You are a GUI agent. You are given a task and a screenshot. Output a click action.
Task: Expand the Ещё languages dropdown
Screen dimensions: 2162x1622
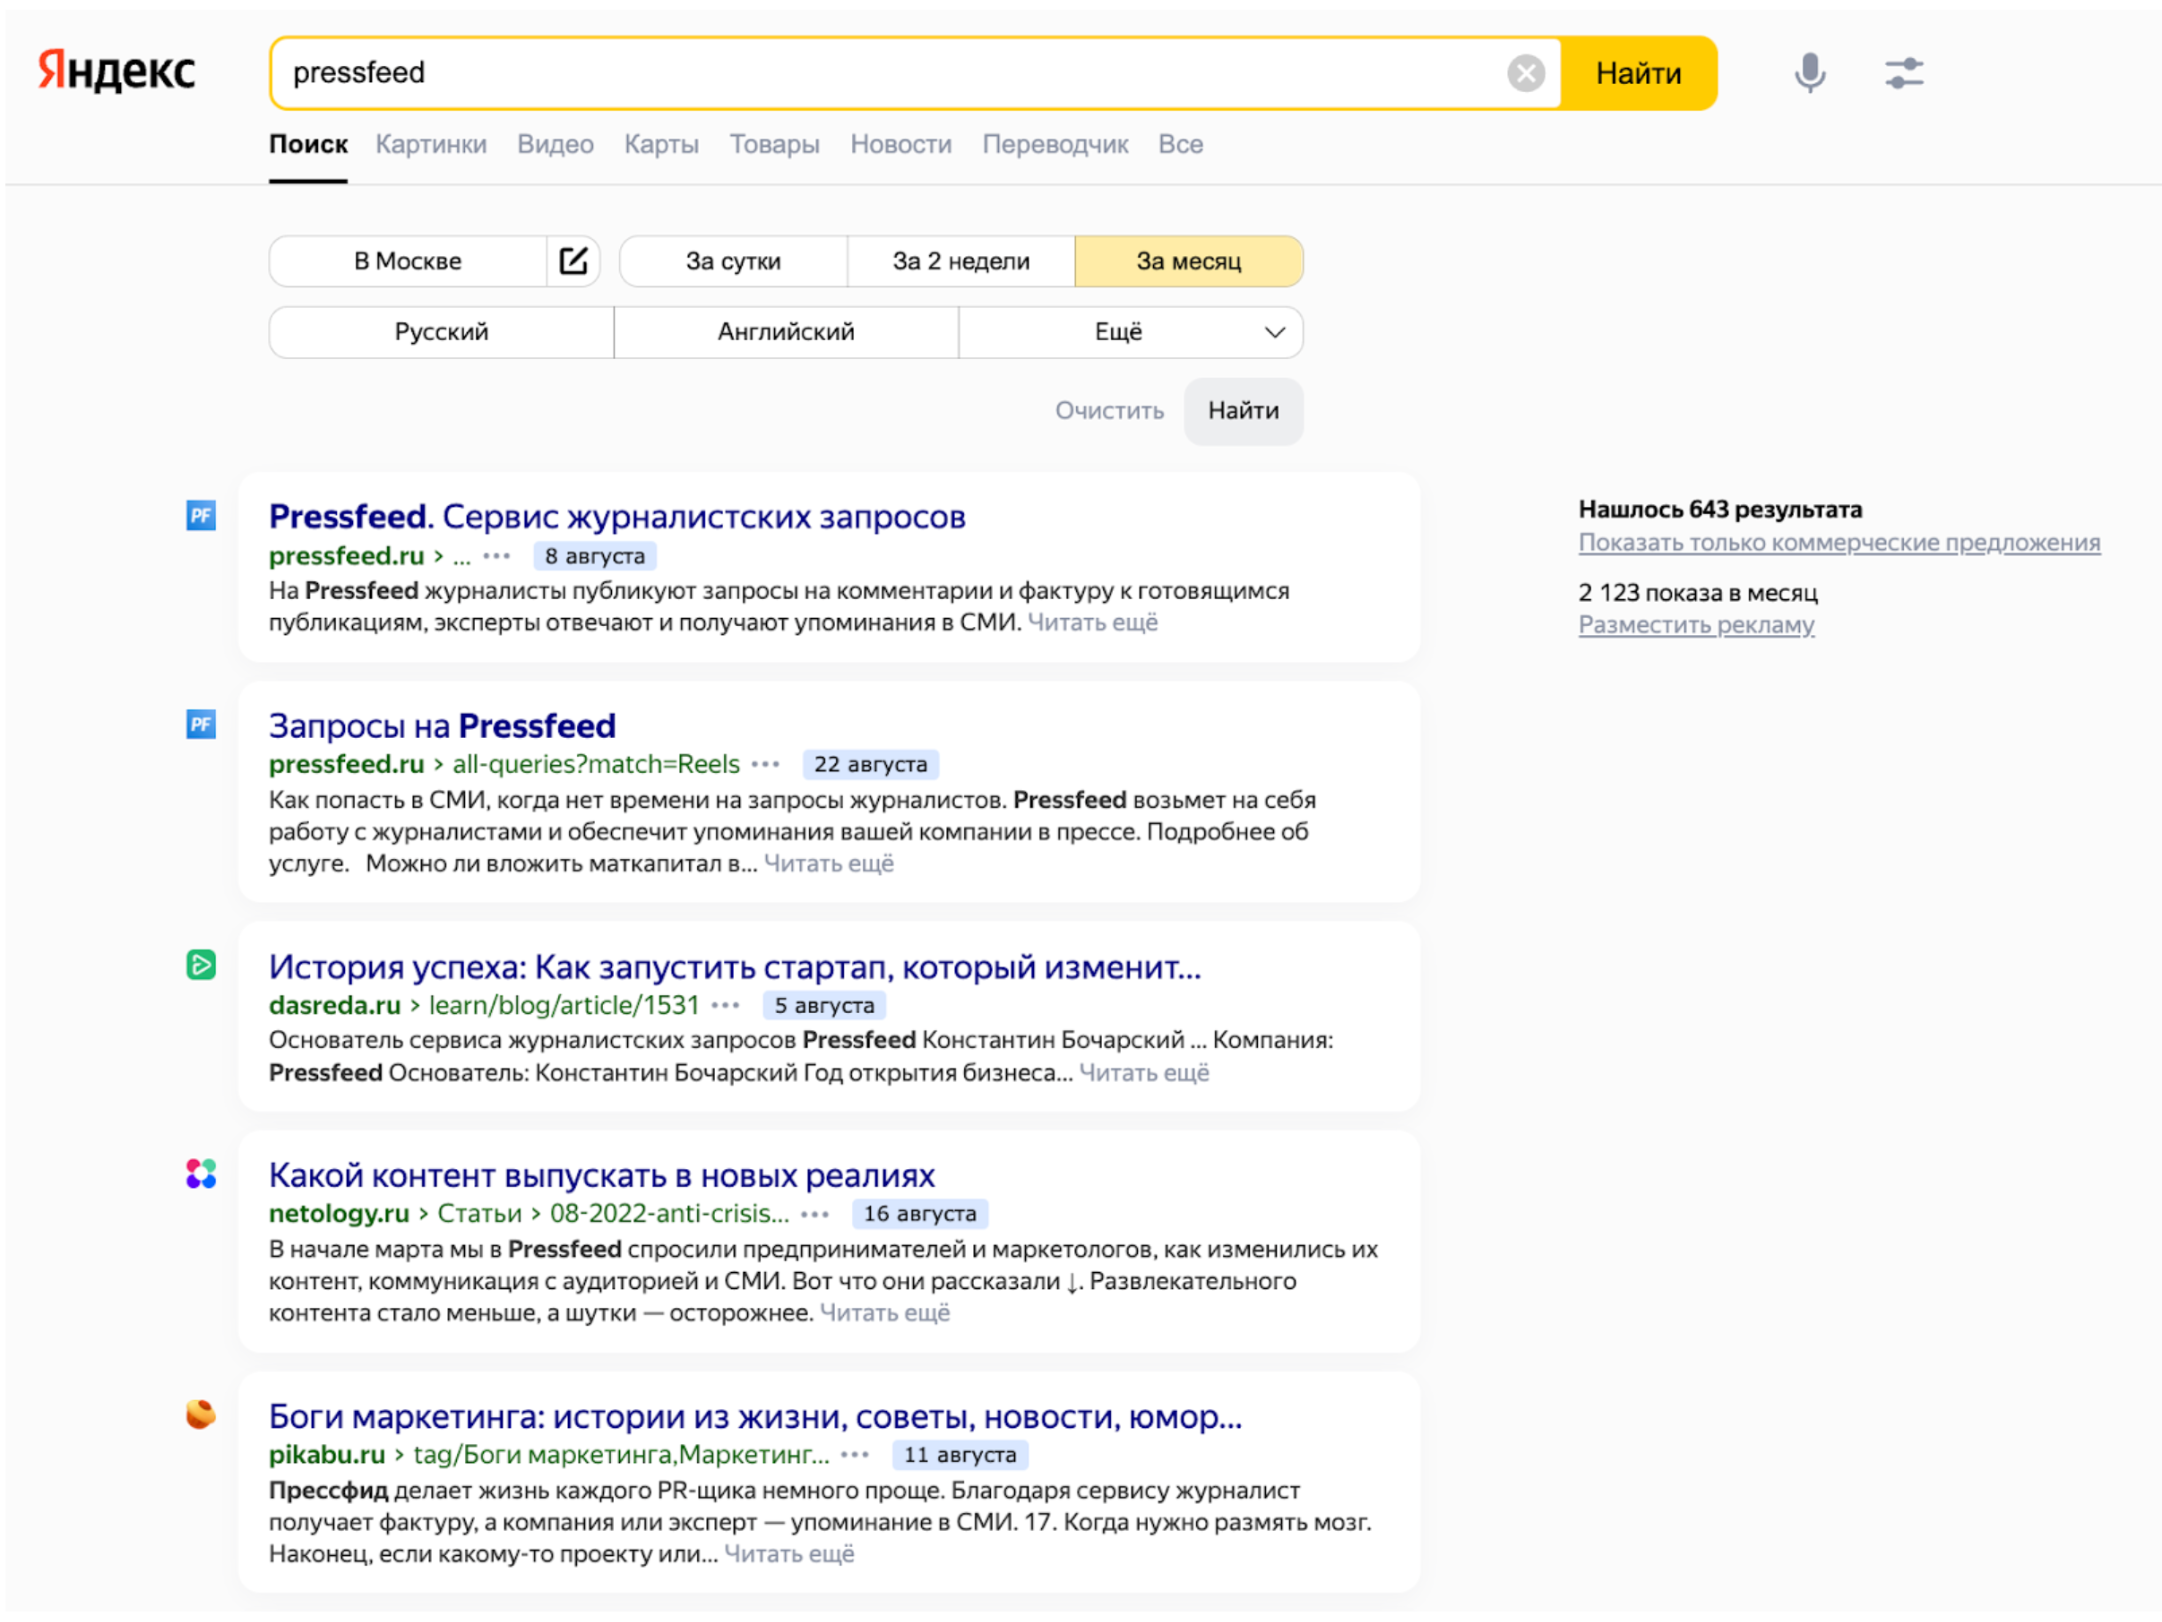1131,332
